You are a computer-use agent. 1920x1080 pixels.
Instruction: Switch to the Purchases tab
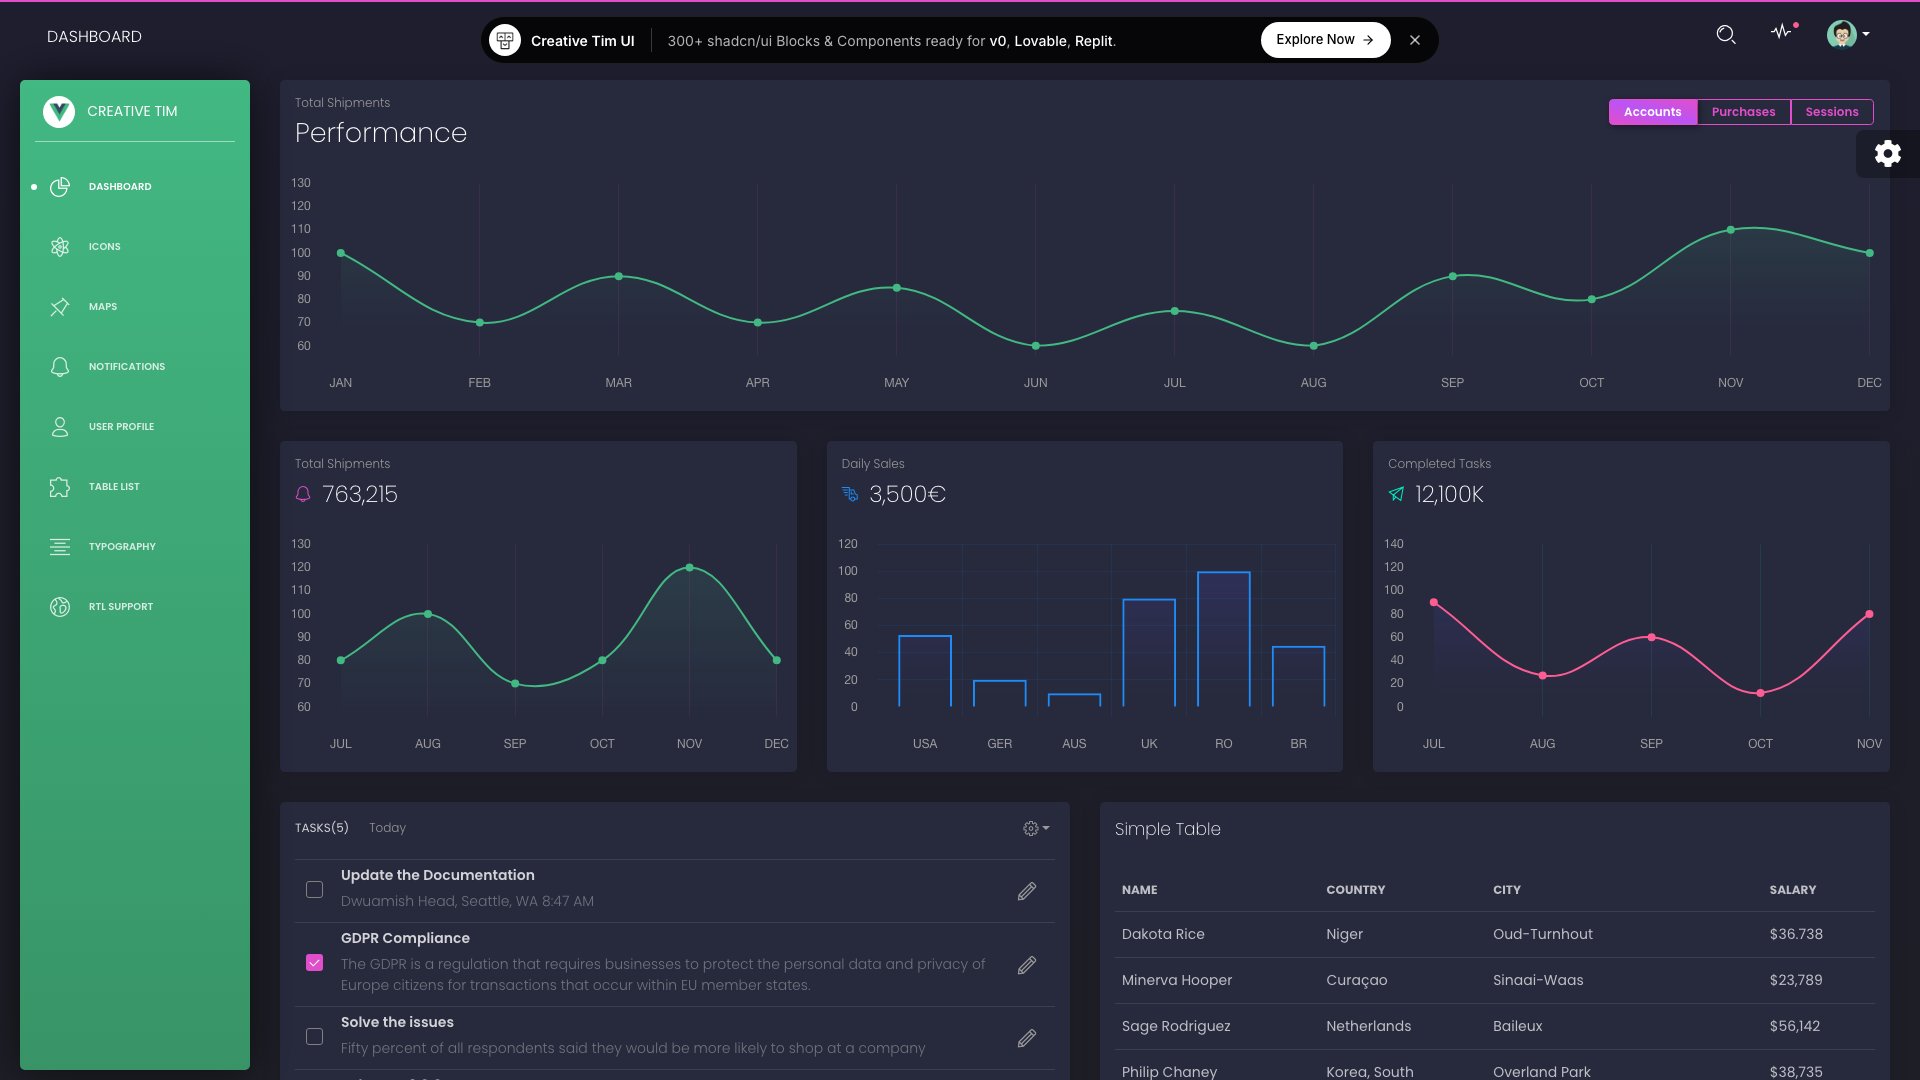click(1743, 111)
